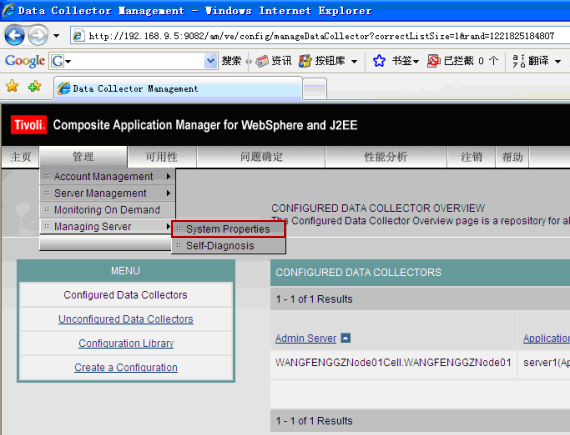
Task: Click the 已拦截 popup blocker icon
Action: click(x=433, y=61)
